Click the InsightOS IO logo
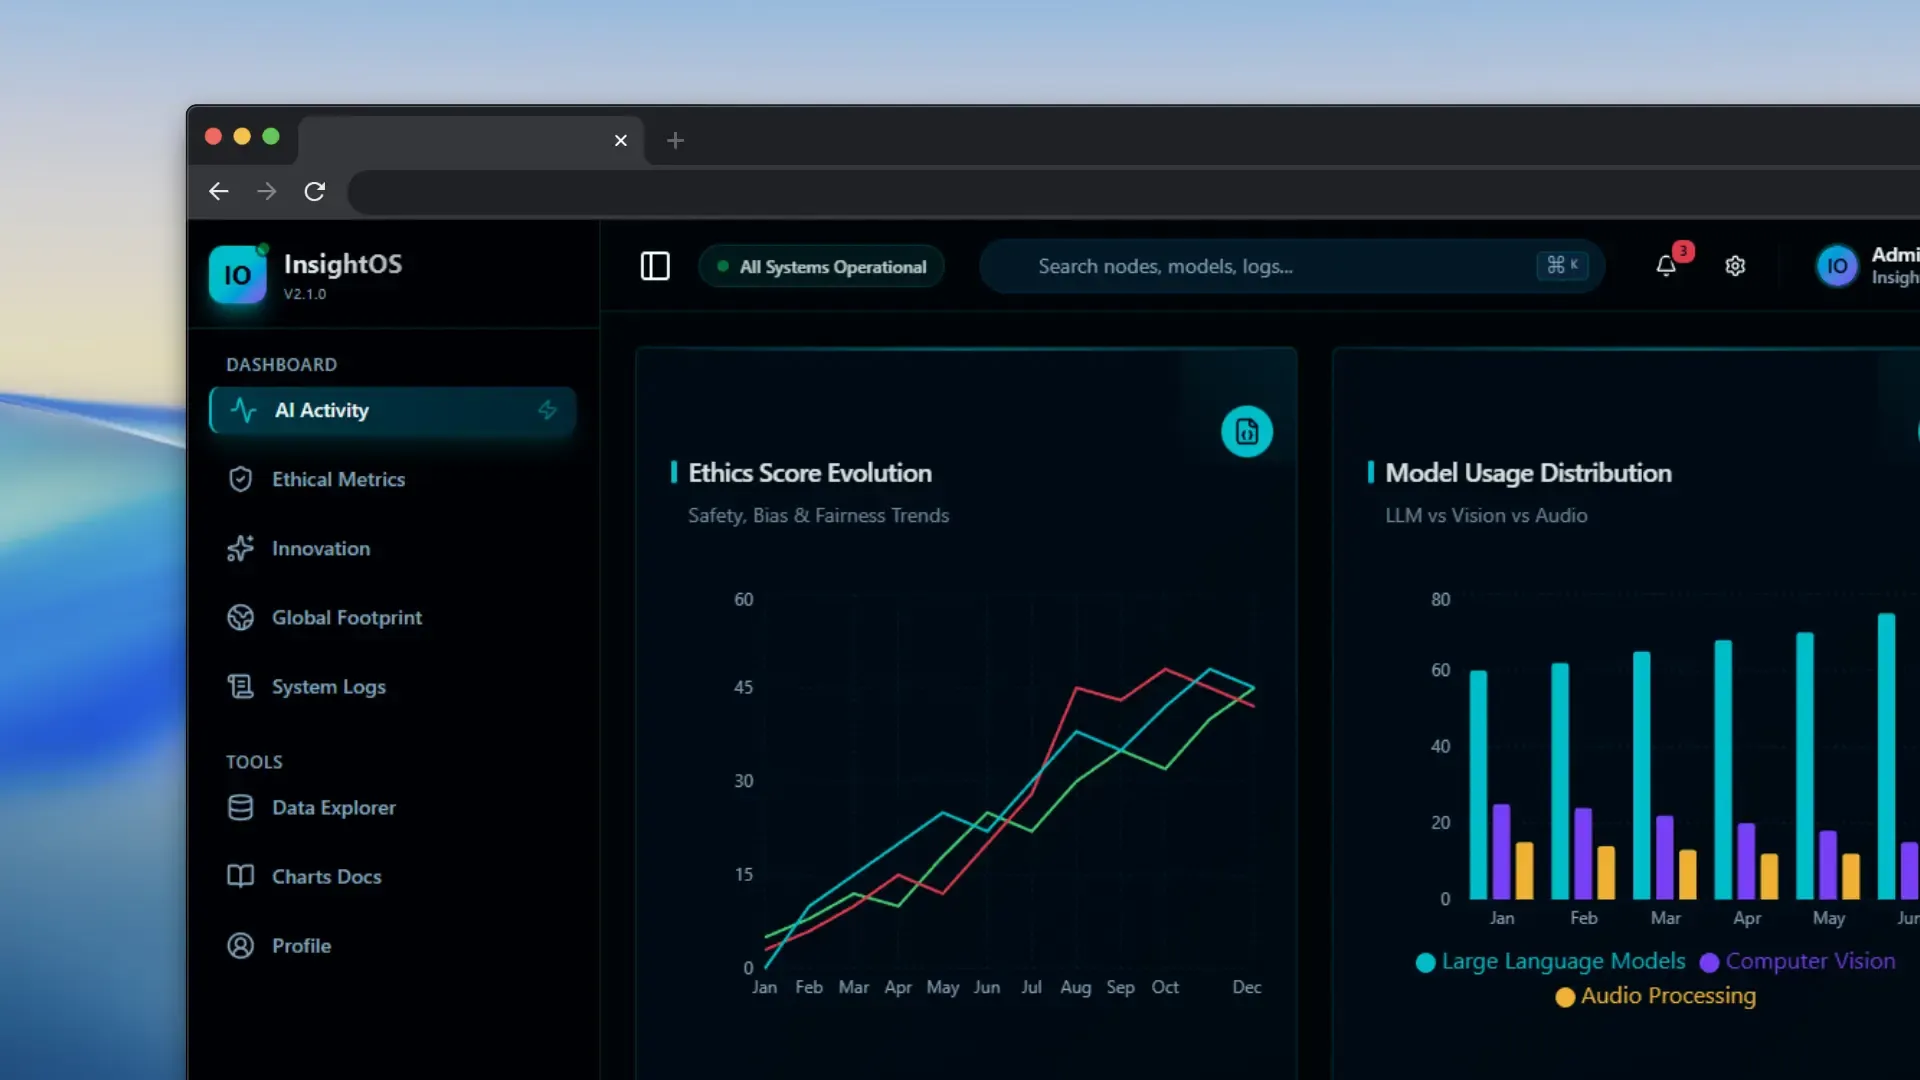1920x1080 pixels. pyautogui.click(x=237, y=274)
